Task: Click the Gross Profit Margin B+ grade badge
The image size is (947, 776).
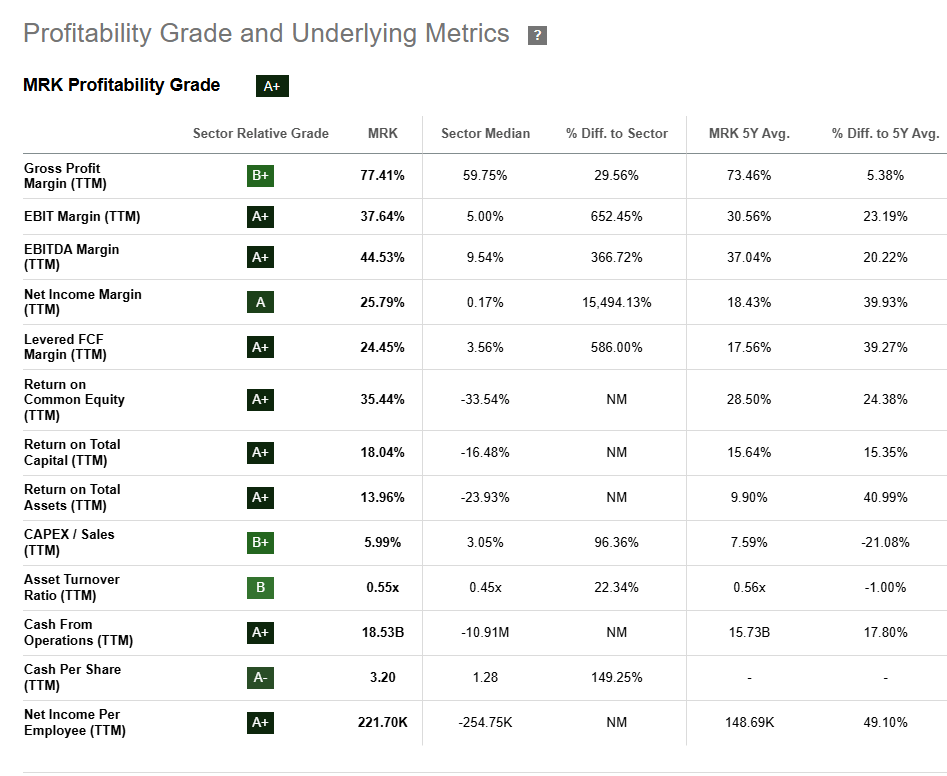Action: click(260, 176)
